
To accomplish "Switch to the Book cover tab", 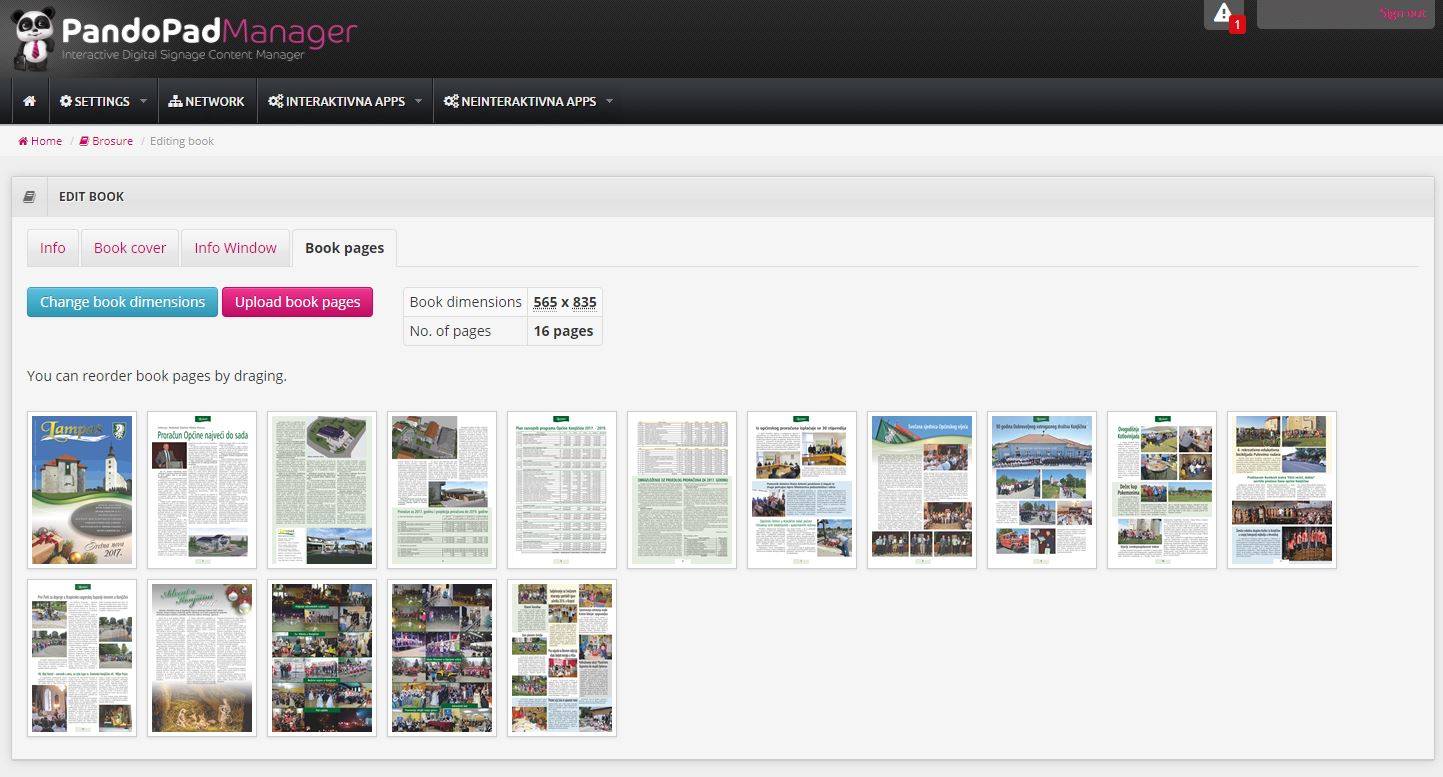I will (130, 248).
